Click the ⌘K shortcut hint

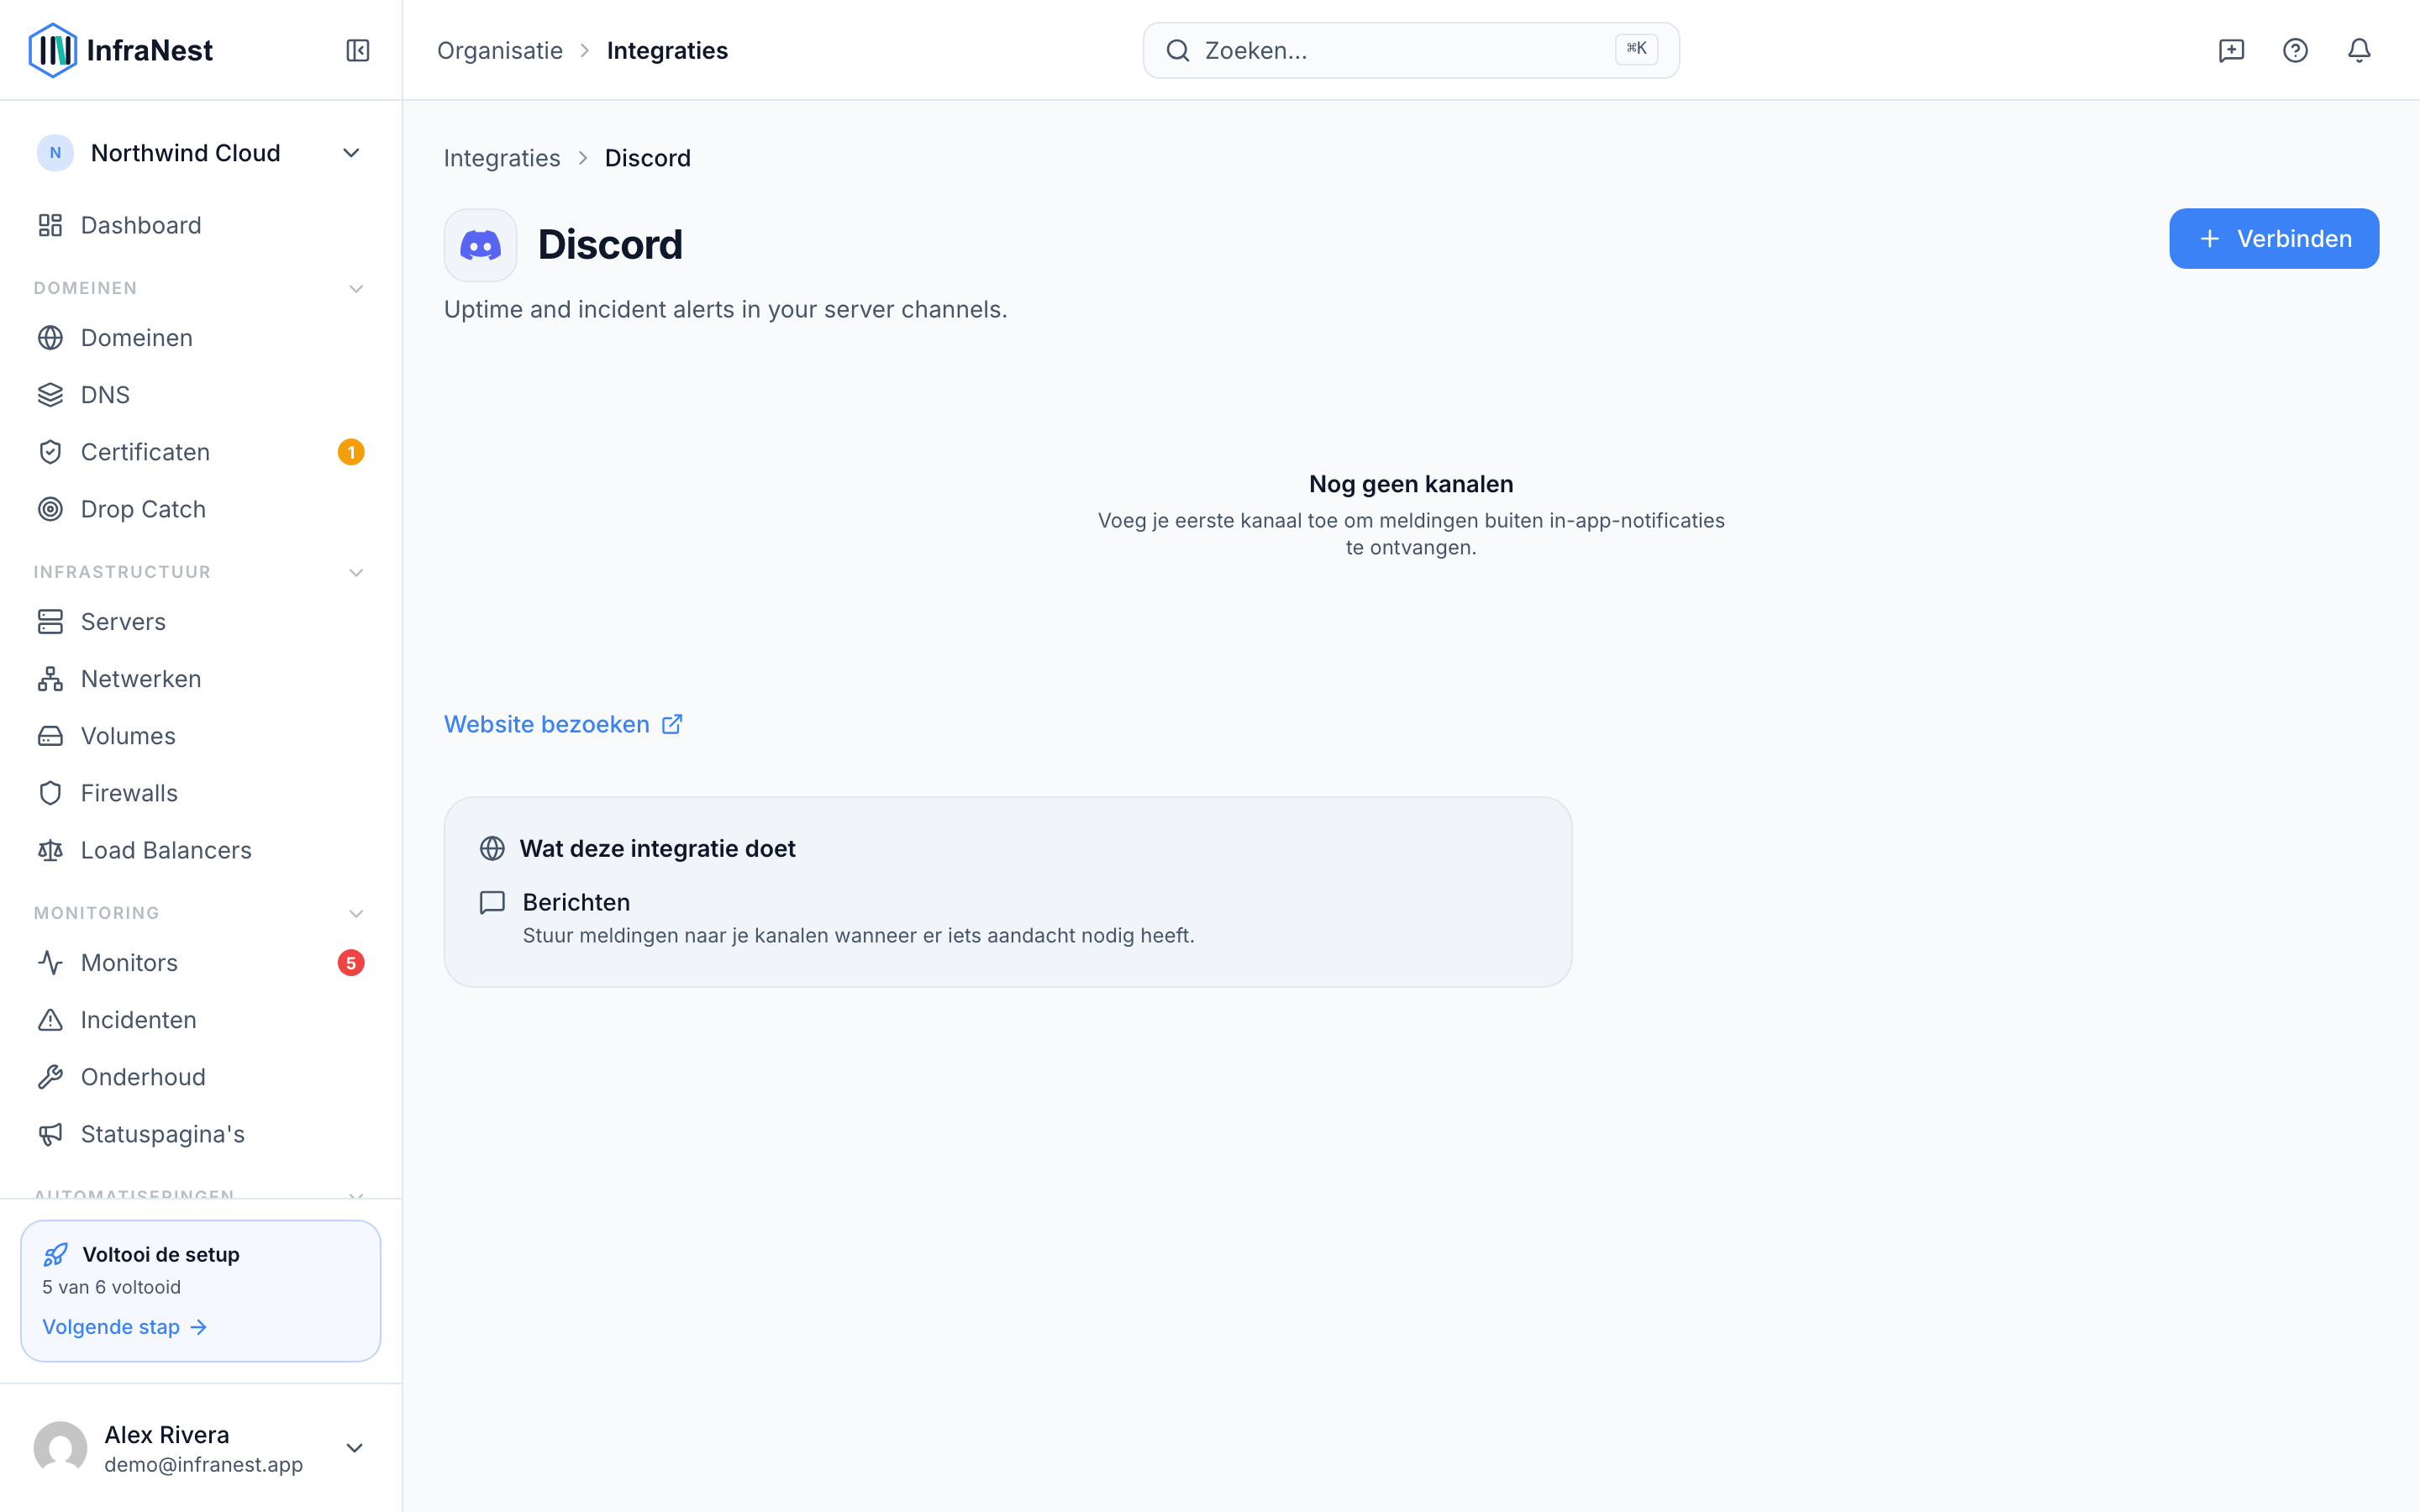pyautogui.click(x=1636, y=49)
